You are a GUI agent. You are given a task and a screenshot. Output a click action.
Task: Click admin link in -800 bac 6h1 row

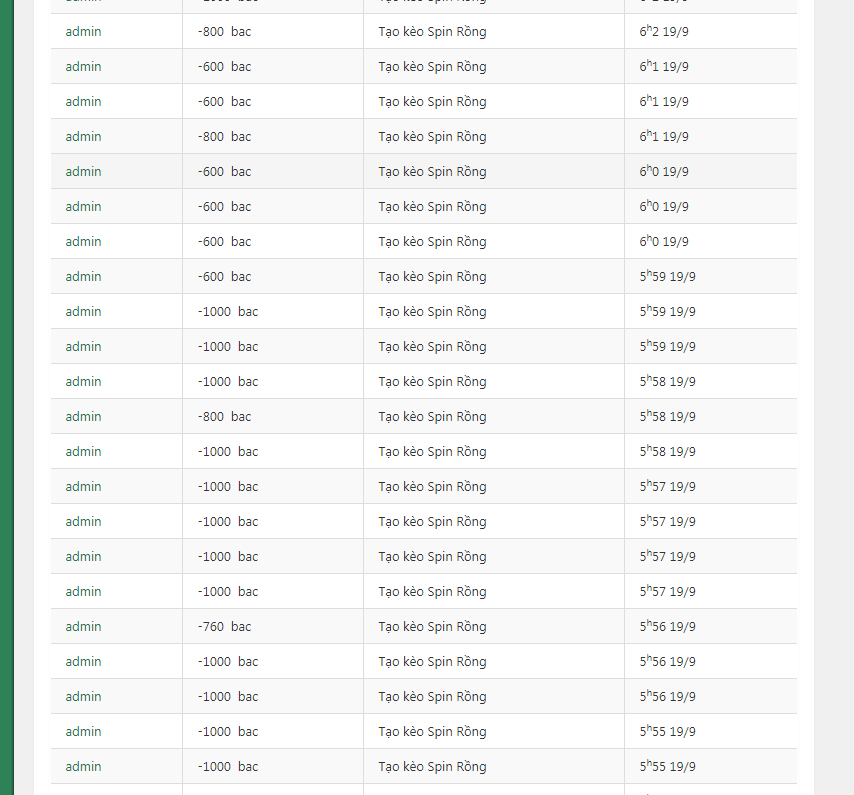(x=84, y=137)
